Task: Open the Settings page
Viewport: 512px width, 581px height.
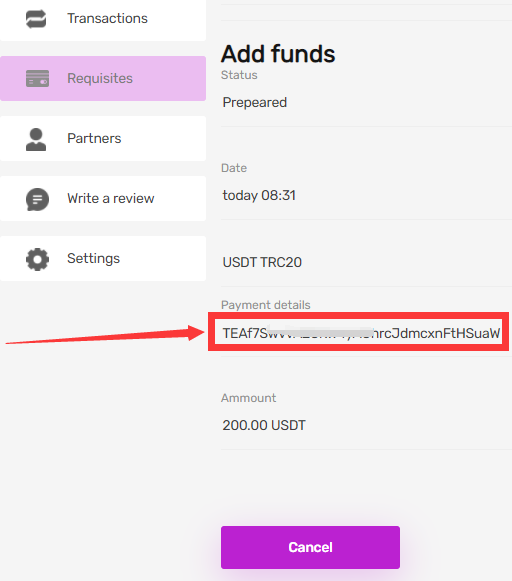Action: click(x=103, y=259)
